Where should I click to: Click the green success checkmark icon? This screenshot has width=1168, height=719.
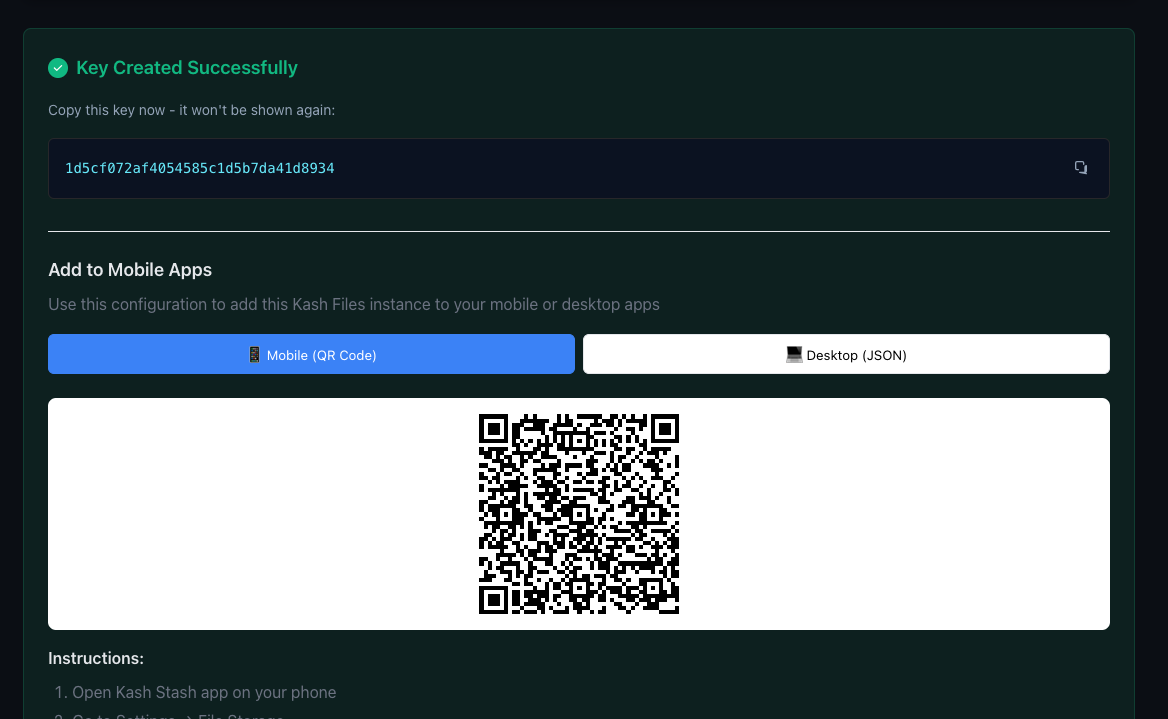(58, 68)
